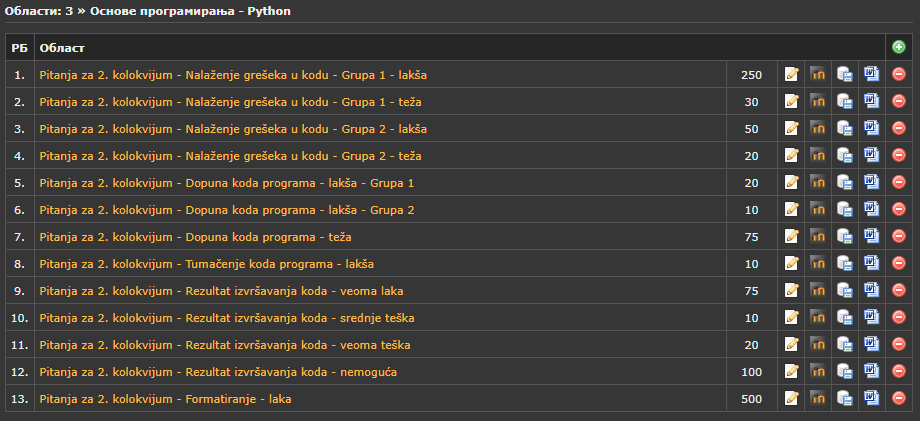Edit row 1 with the pencil icon
The height and width of the screenshot is (421, 920).
pos(792,74)
